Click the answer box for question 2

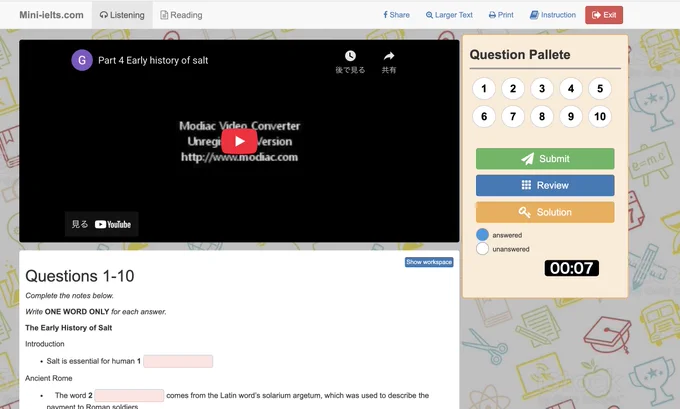pos(129,395)
